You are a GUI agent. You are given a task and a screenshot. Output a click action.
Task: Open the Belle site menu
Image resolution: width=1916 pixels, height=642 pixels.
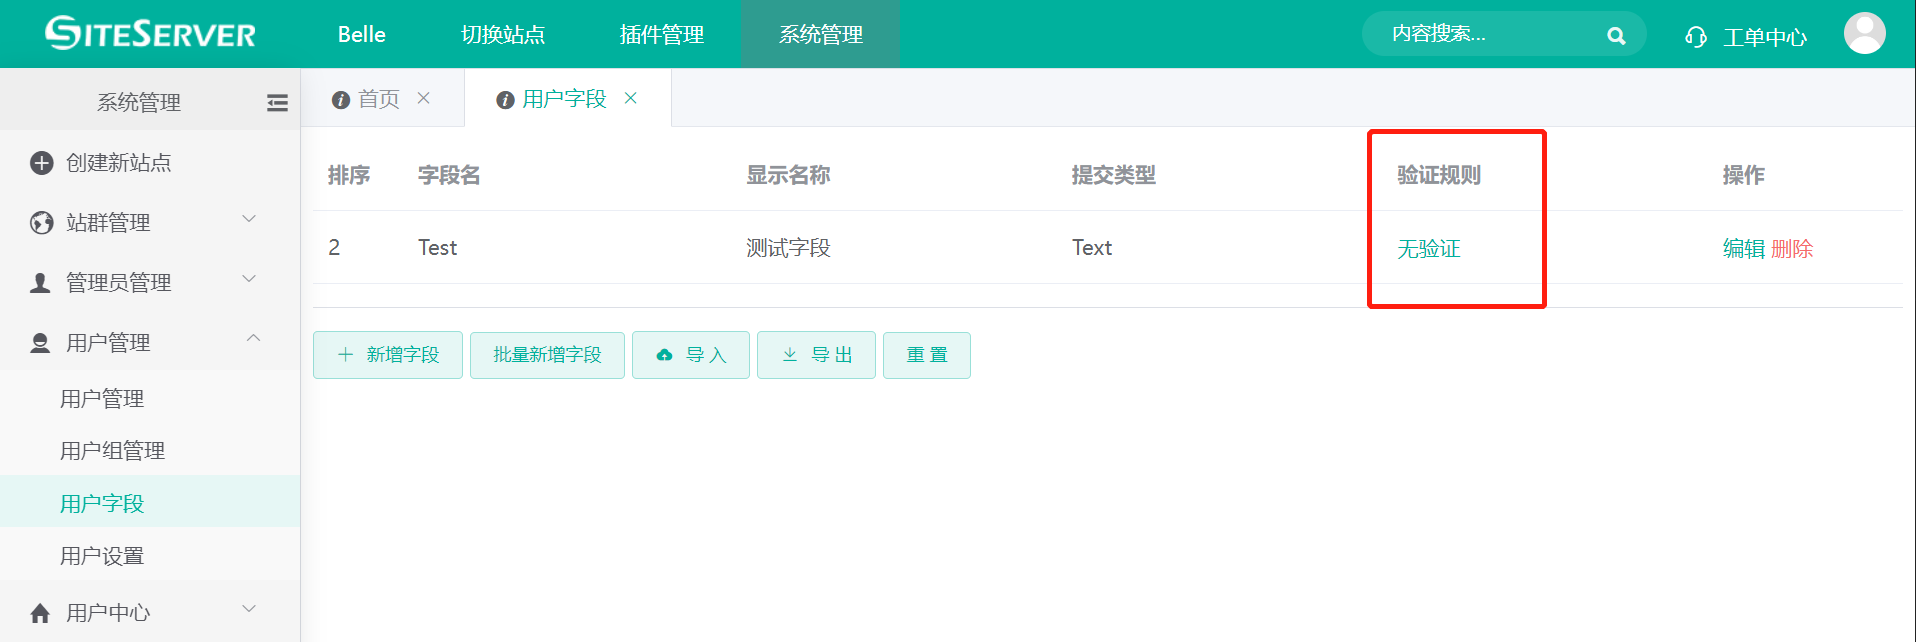(362, 34)
